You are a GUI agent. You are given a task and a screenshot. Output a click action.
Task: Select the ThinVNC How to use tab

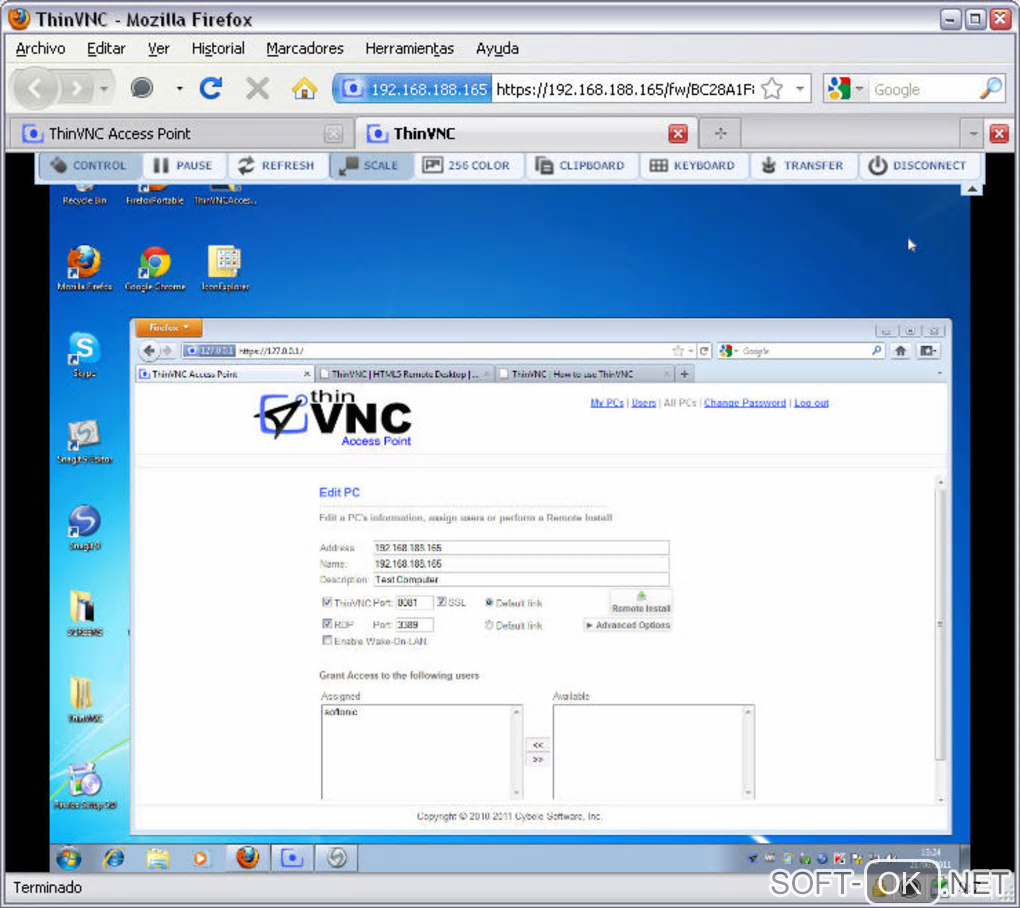(x=585, y=374)
